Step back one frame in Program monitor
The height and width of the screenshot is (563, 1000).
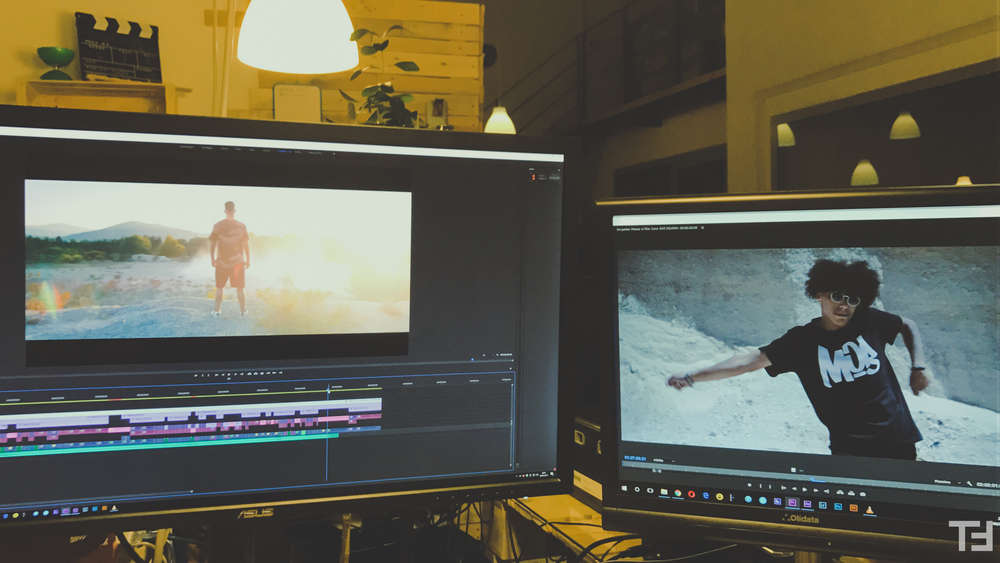[x=795, y=488]
